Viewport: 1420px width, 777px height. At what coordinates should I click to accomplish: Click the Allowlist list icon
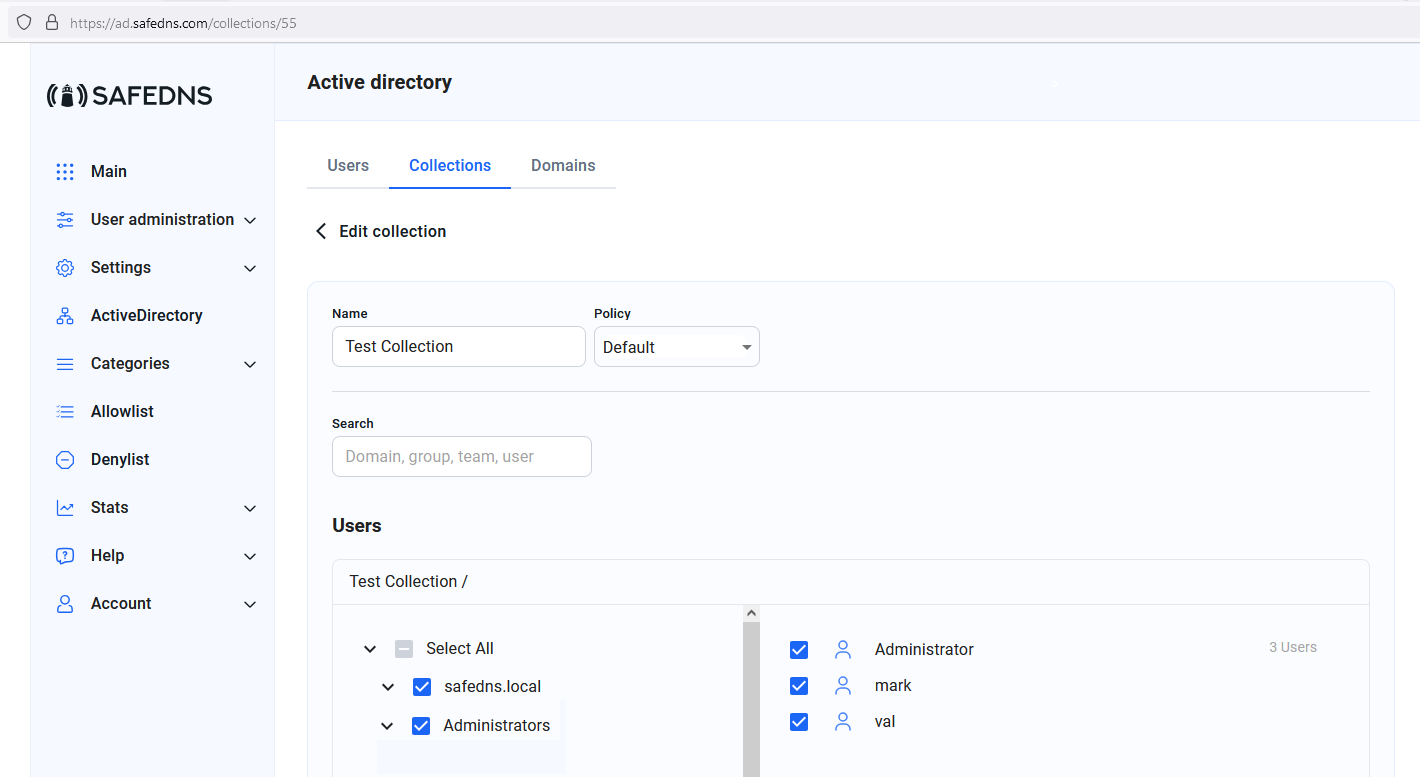65,412
